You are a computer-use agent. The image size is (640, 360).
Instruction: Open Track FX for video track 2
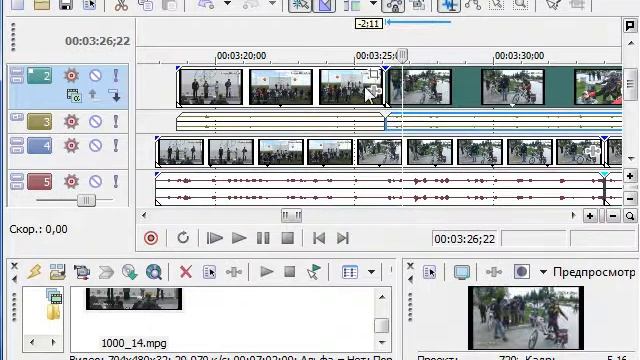pos(71,76)
